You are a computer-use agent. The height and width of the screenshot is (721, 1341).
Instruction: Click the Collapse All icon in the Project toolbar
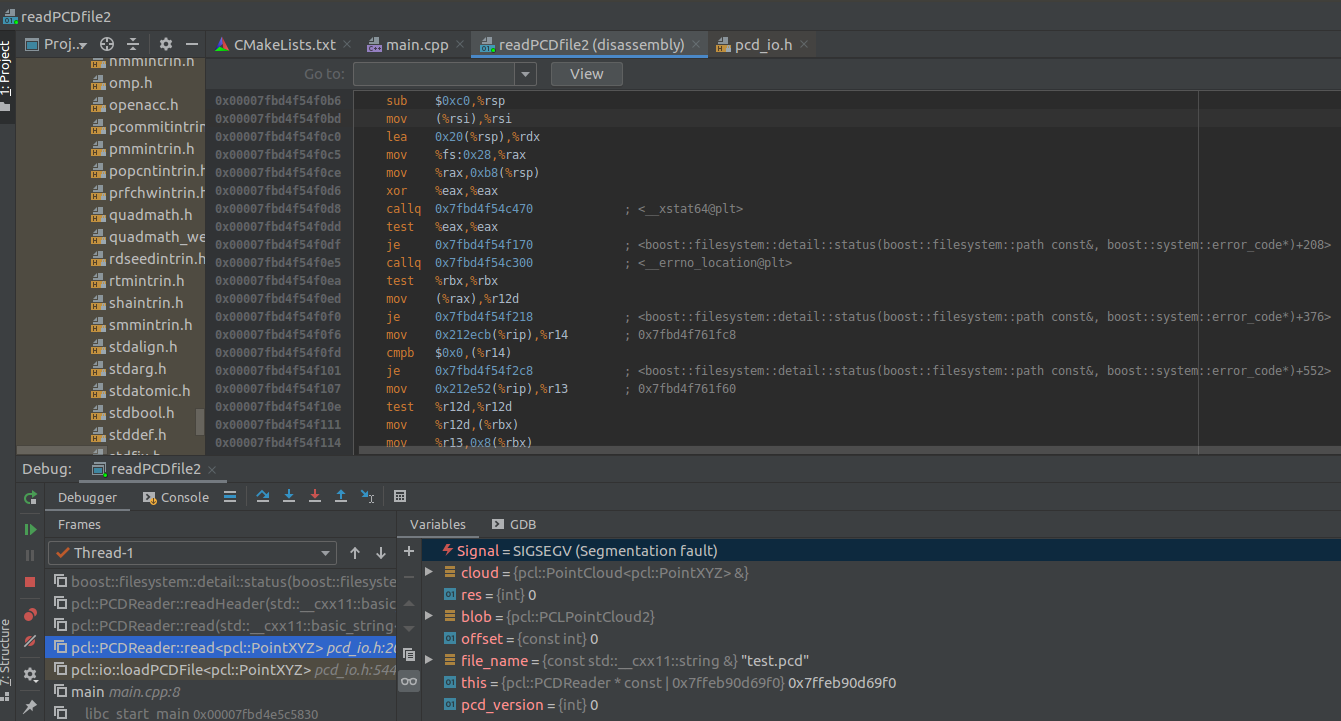132,44
